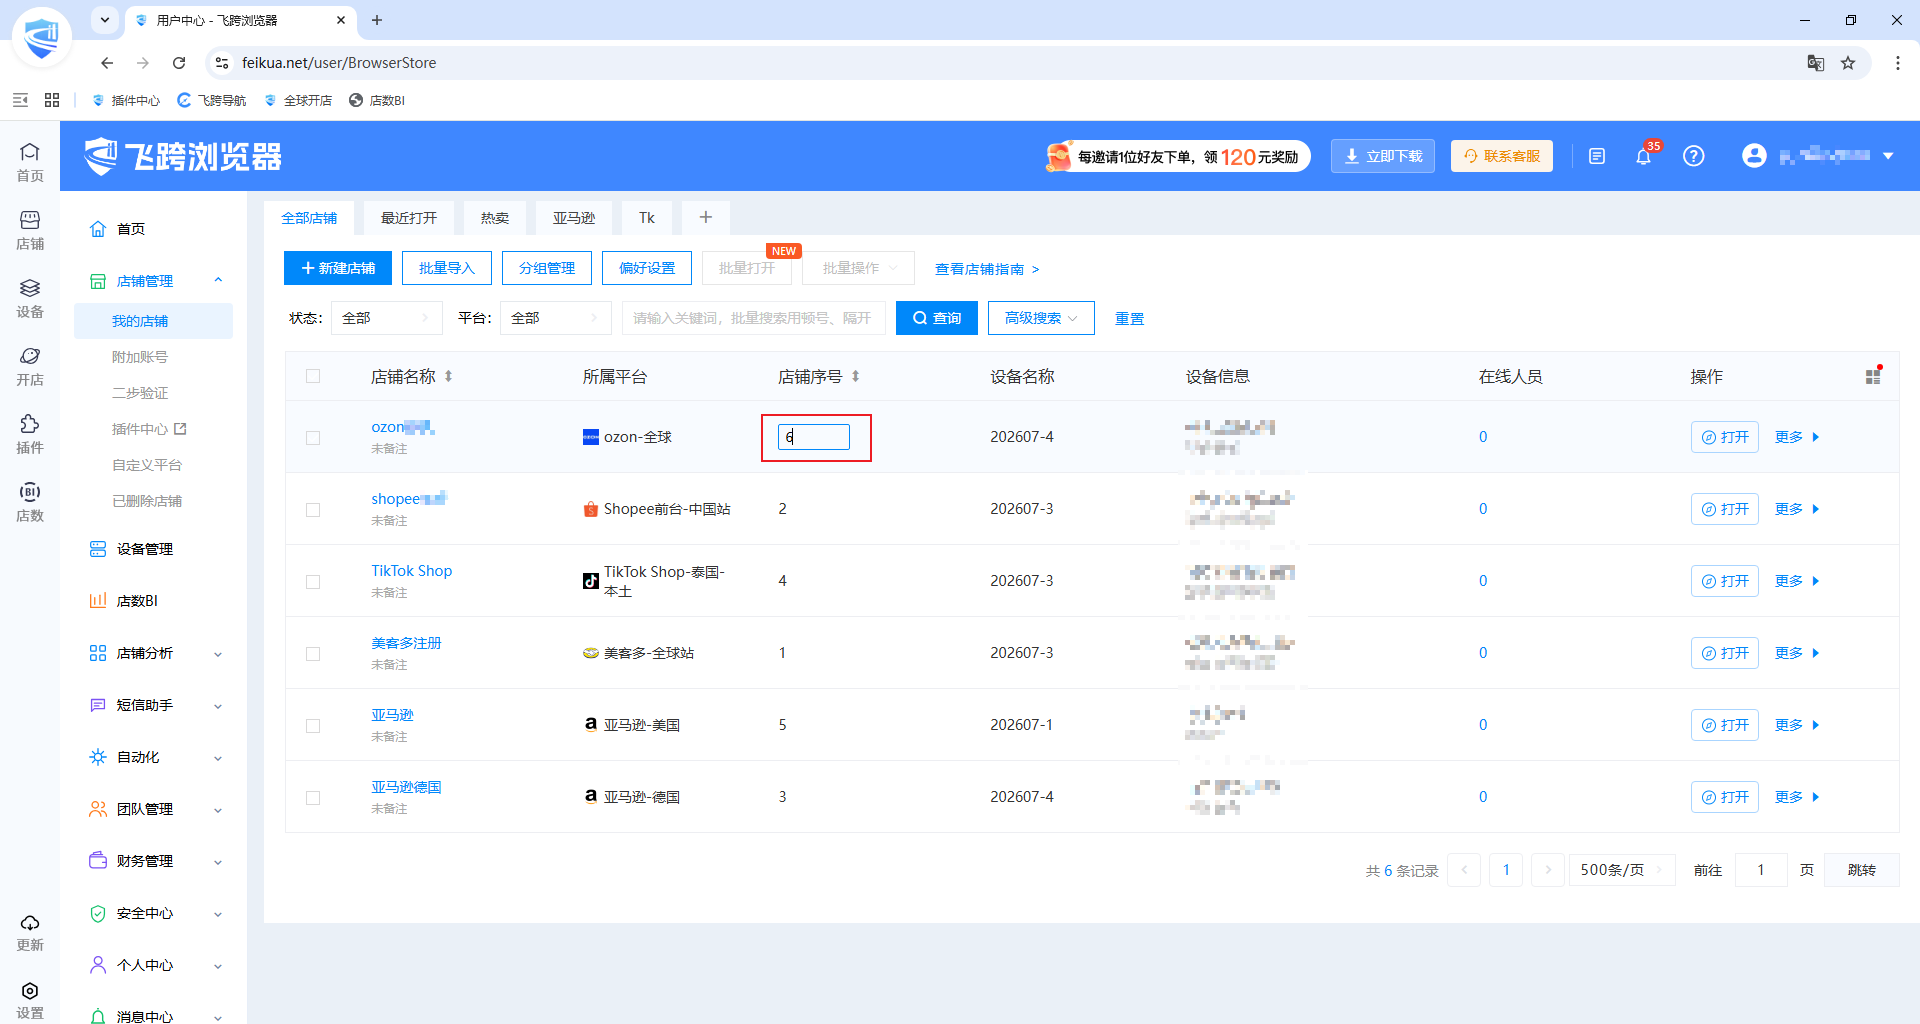Open the document list icon in the header
1920x1024 pixels.
[x=1597, y=156]
